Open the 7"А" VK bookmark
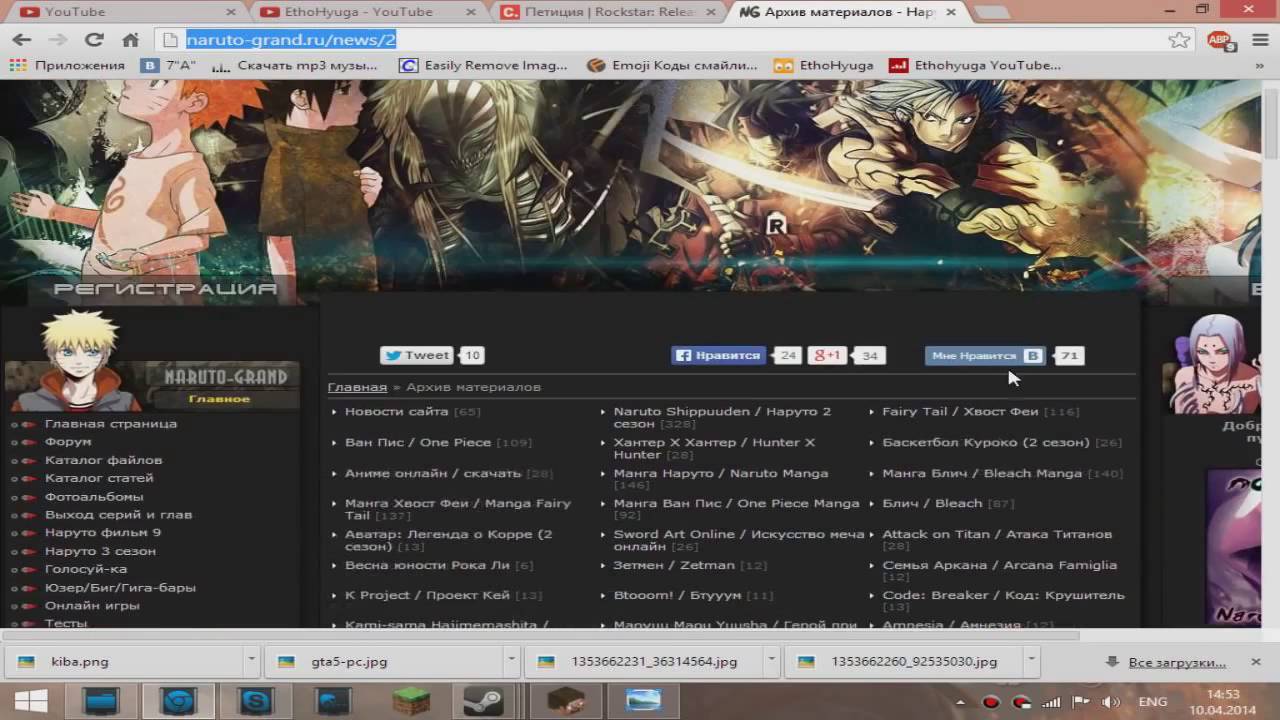This screenshot has width=1280, height=720. [x=167, y=65]
